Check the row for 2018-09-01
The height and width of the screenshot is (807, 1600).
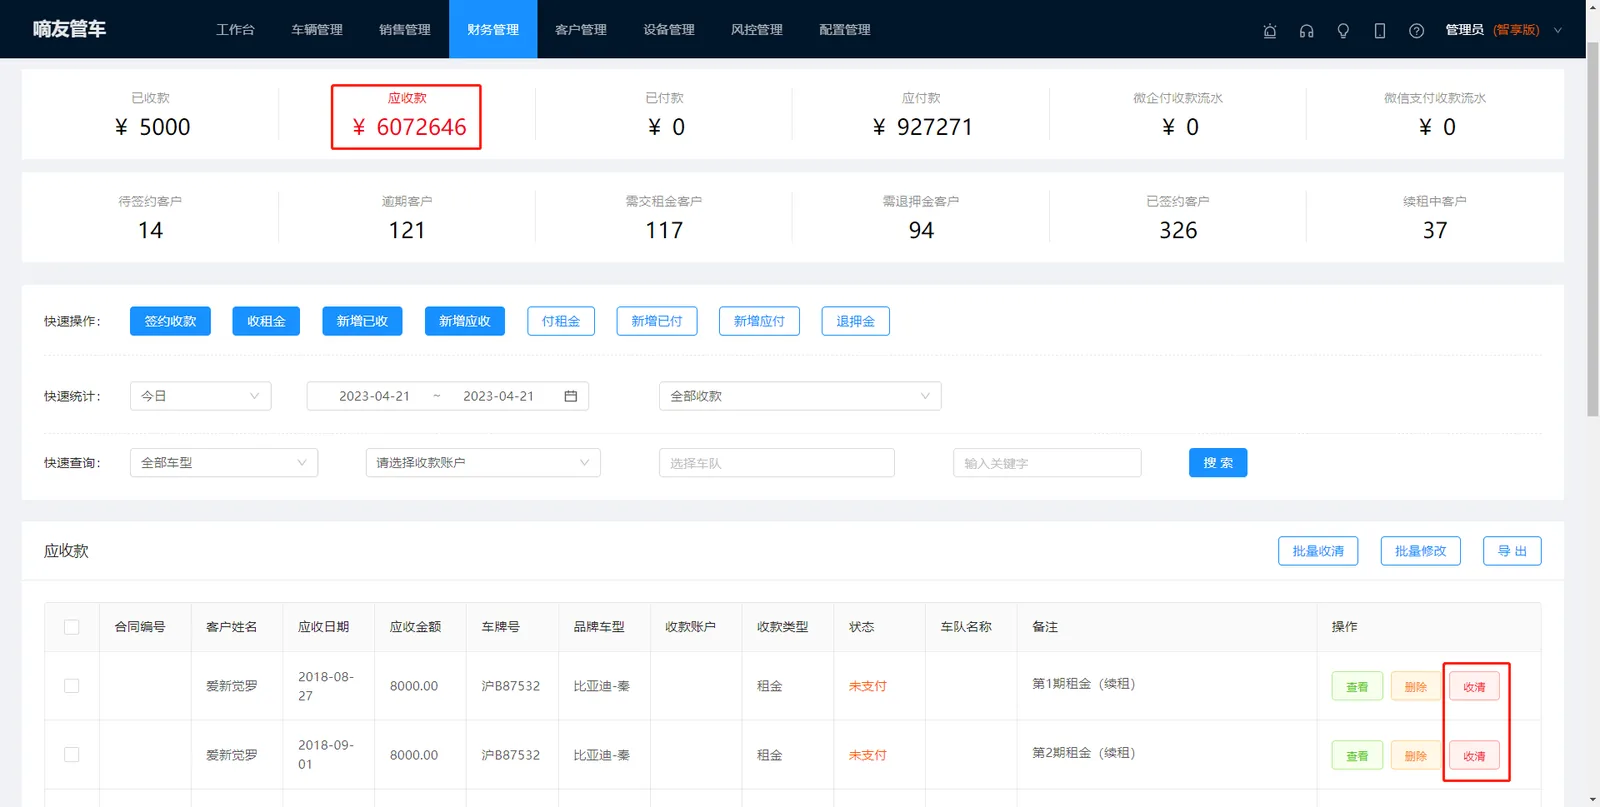pyautogui.click(x=71, y=755)
